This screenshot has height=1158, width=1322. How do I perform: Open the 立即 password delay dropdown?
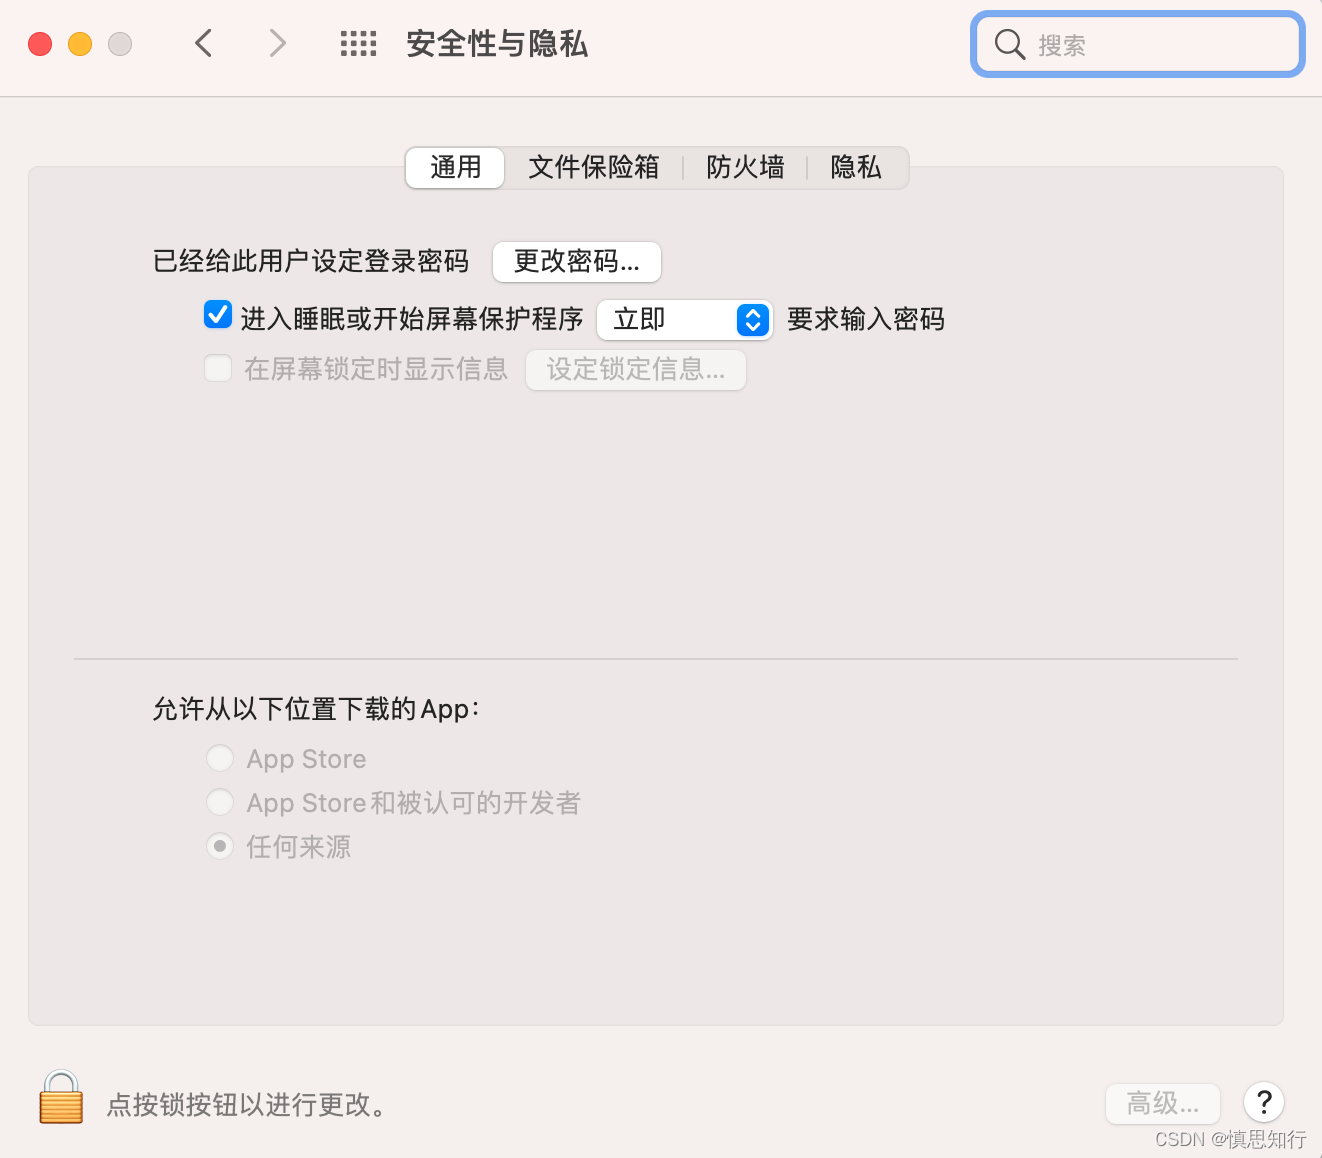[685, 319]
